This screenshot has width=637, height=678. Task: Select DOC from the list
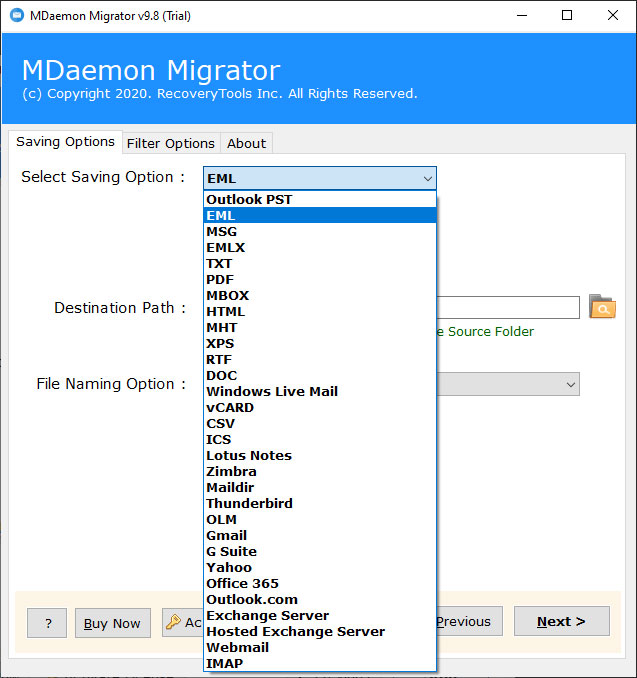click(x=320, y=375)
